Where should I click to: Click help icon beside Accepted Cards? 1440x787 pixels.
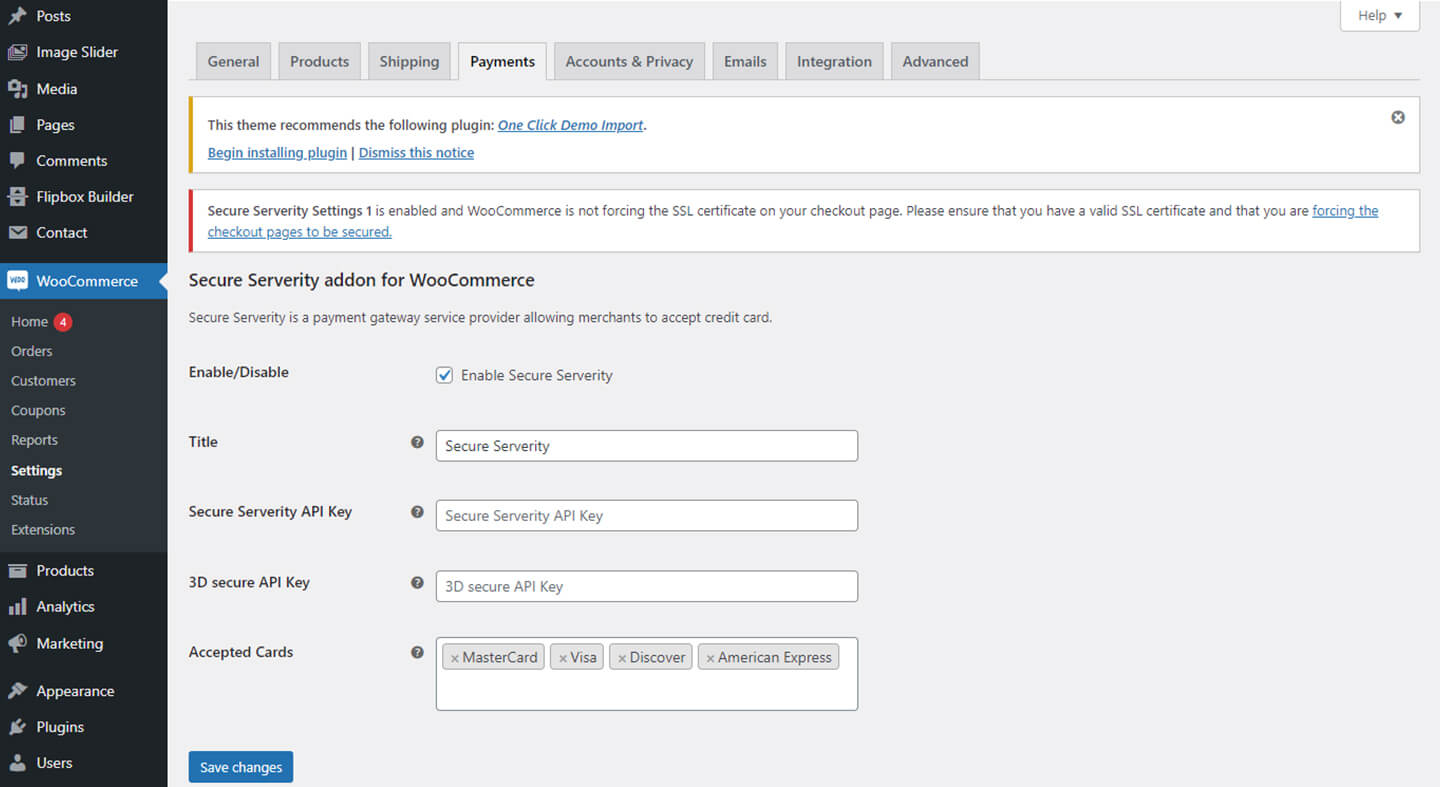pyautogui.click(x=418, y=652)
